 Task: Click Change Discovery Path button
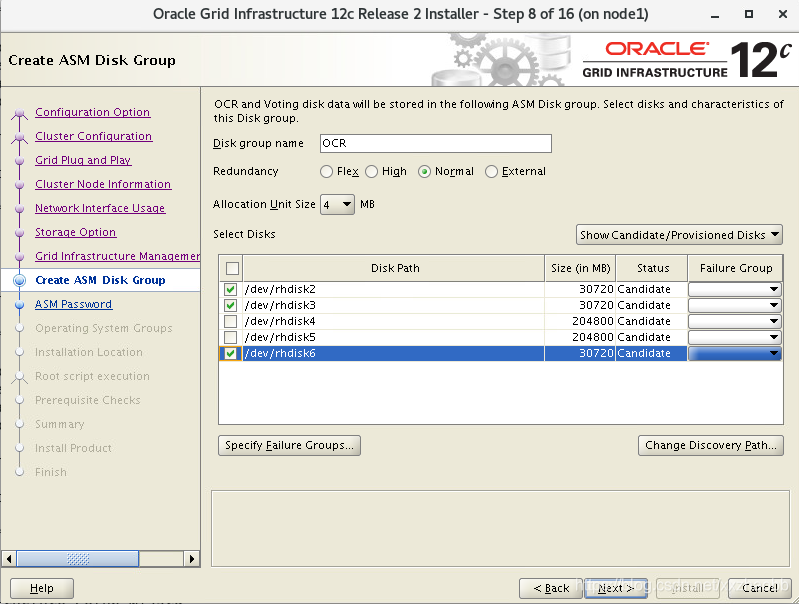[x=711, y=445]
